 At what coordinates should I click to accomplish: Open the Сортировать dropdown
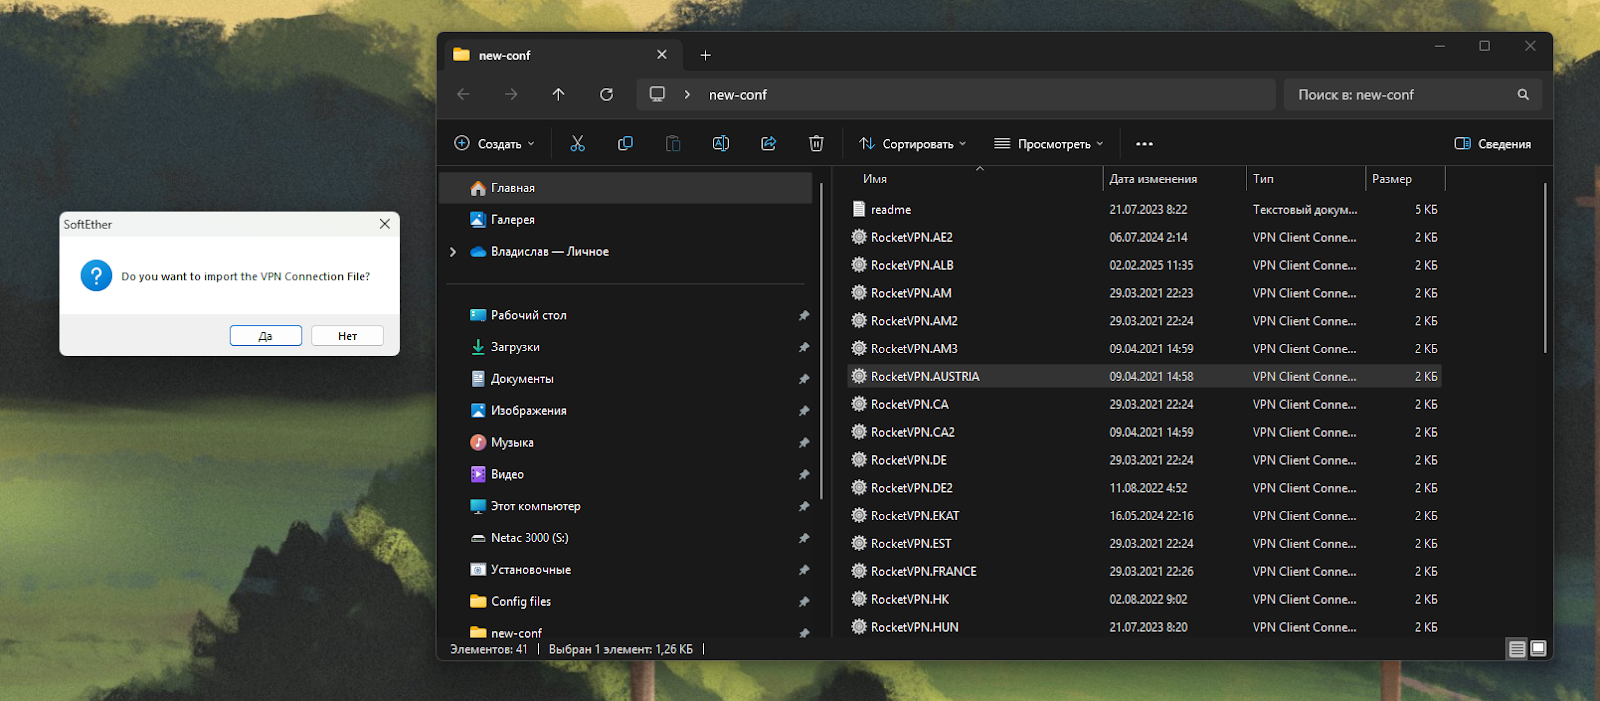pyautogui.click(x=912, y=144)
